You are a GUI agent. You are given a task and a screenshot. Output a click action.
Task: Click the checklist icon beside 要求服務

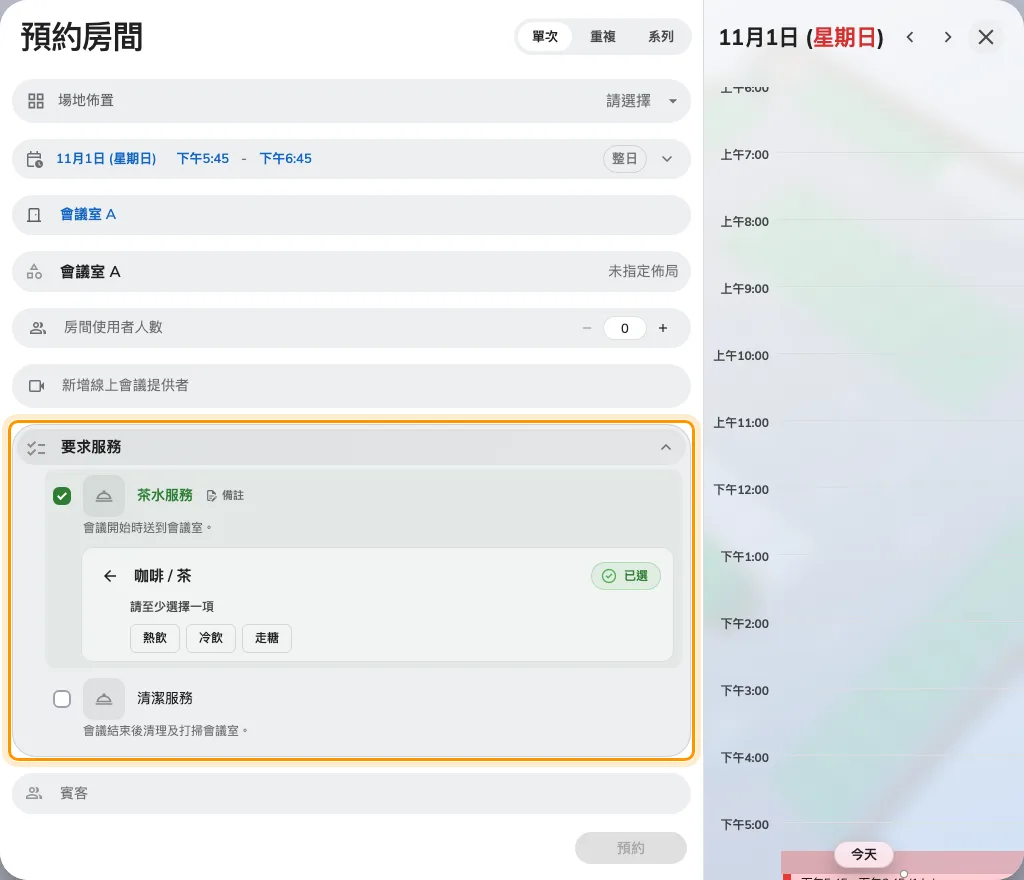[36, 448]
